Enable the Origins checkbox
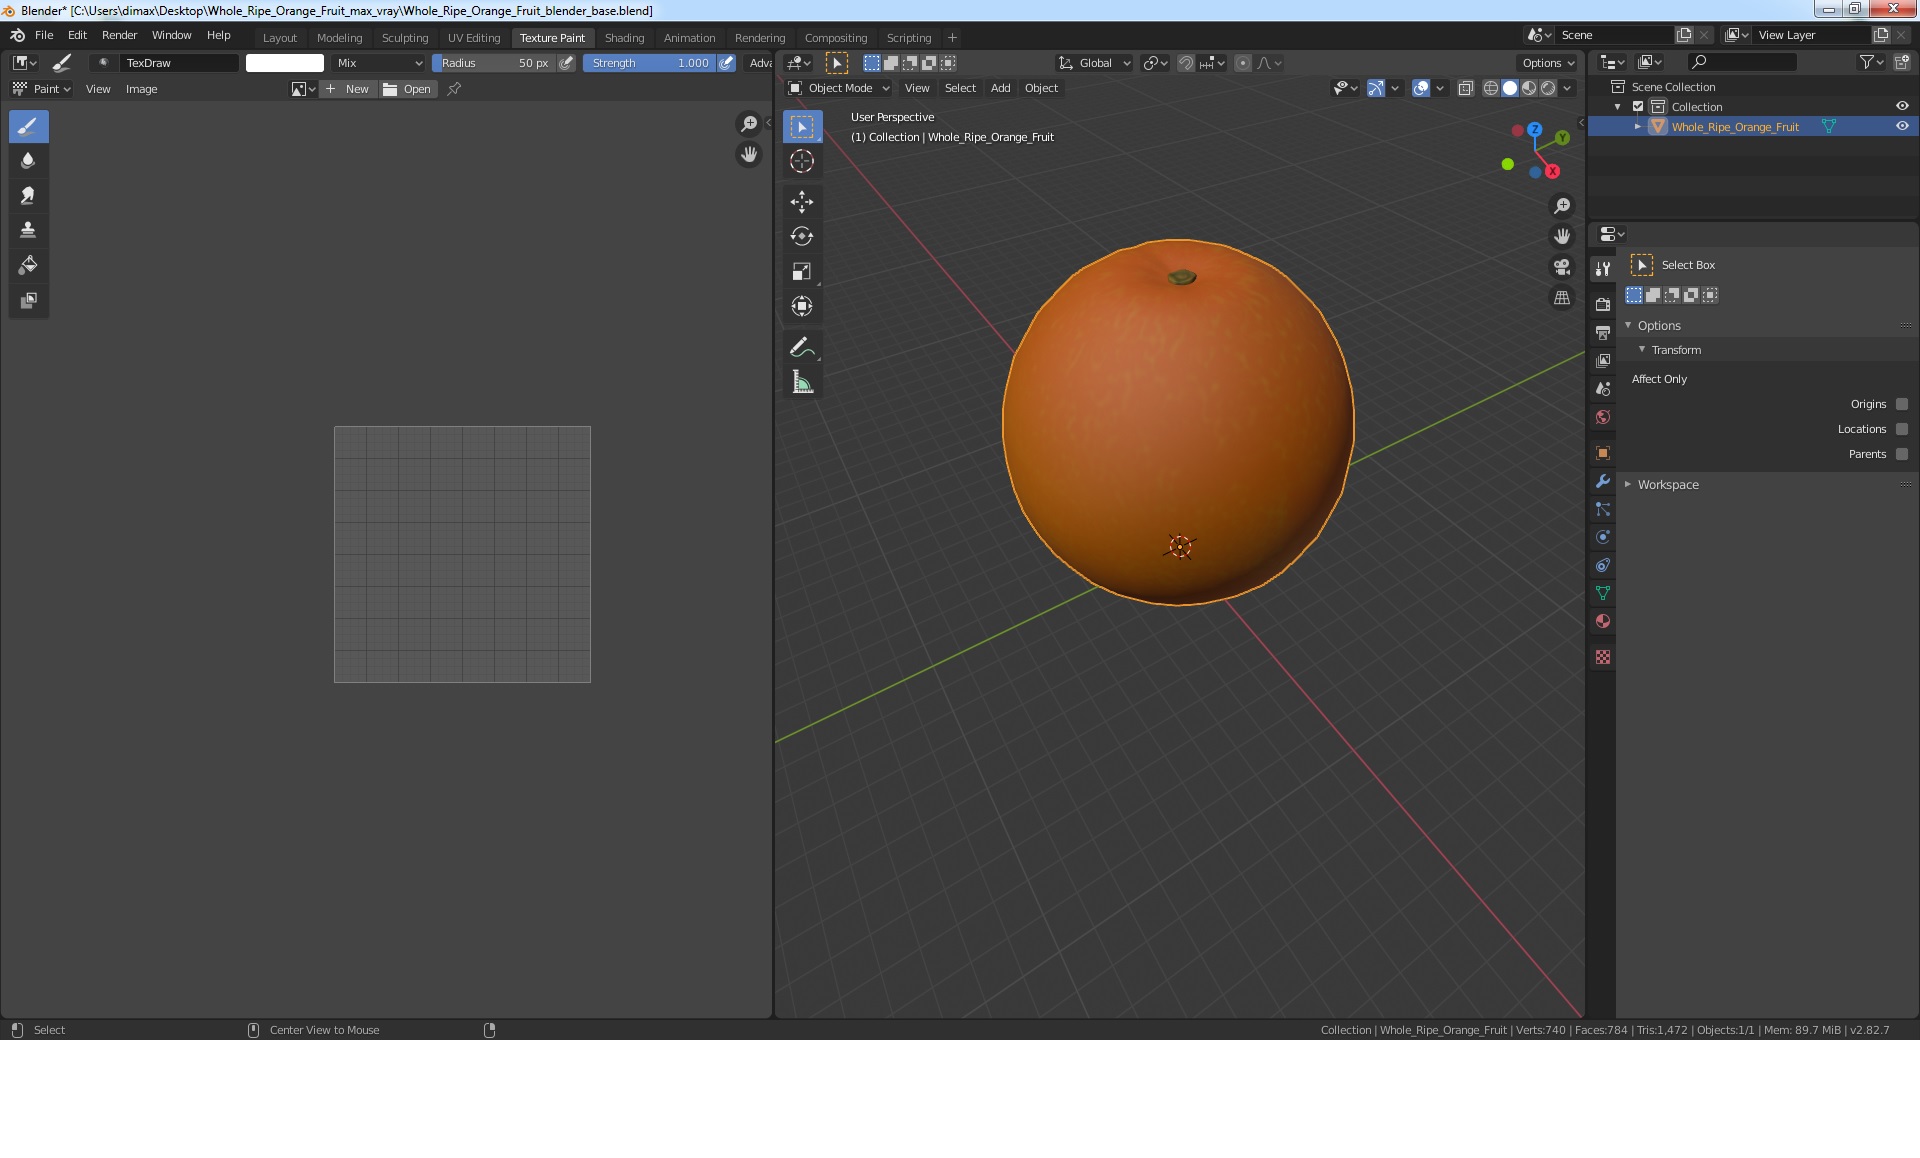This screenshot has width=1920, height=1158. (1902, 404)
